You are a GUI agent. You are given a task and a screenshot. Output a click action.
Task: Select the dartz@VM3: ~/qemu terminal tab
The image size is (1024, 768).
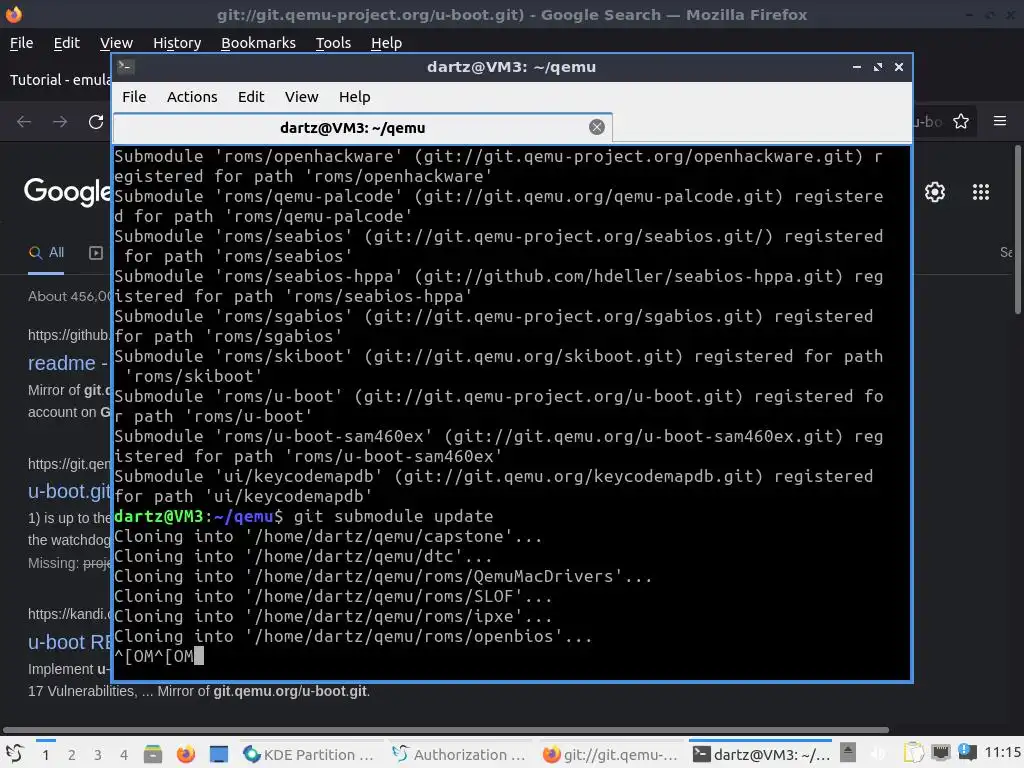[x=362, y=128]
